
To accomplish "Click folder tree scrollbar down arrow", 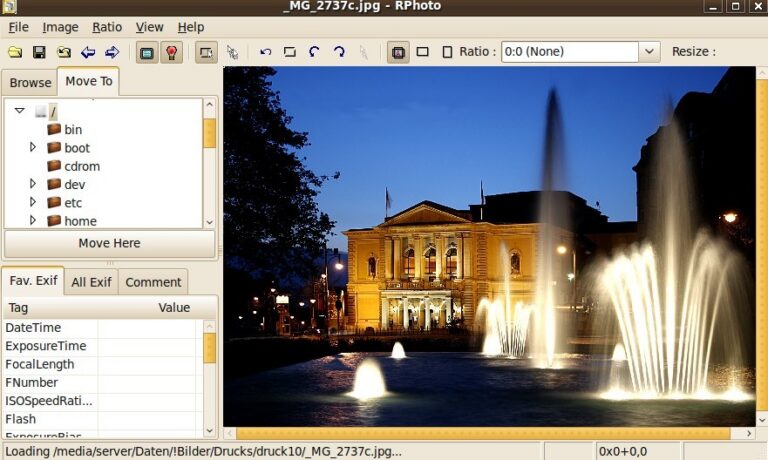I will point(210,222).
